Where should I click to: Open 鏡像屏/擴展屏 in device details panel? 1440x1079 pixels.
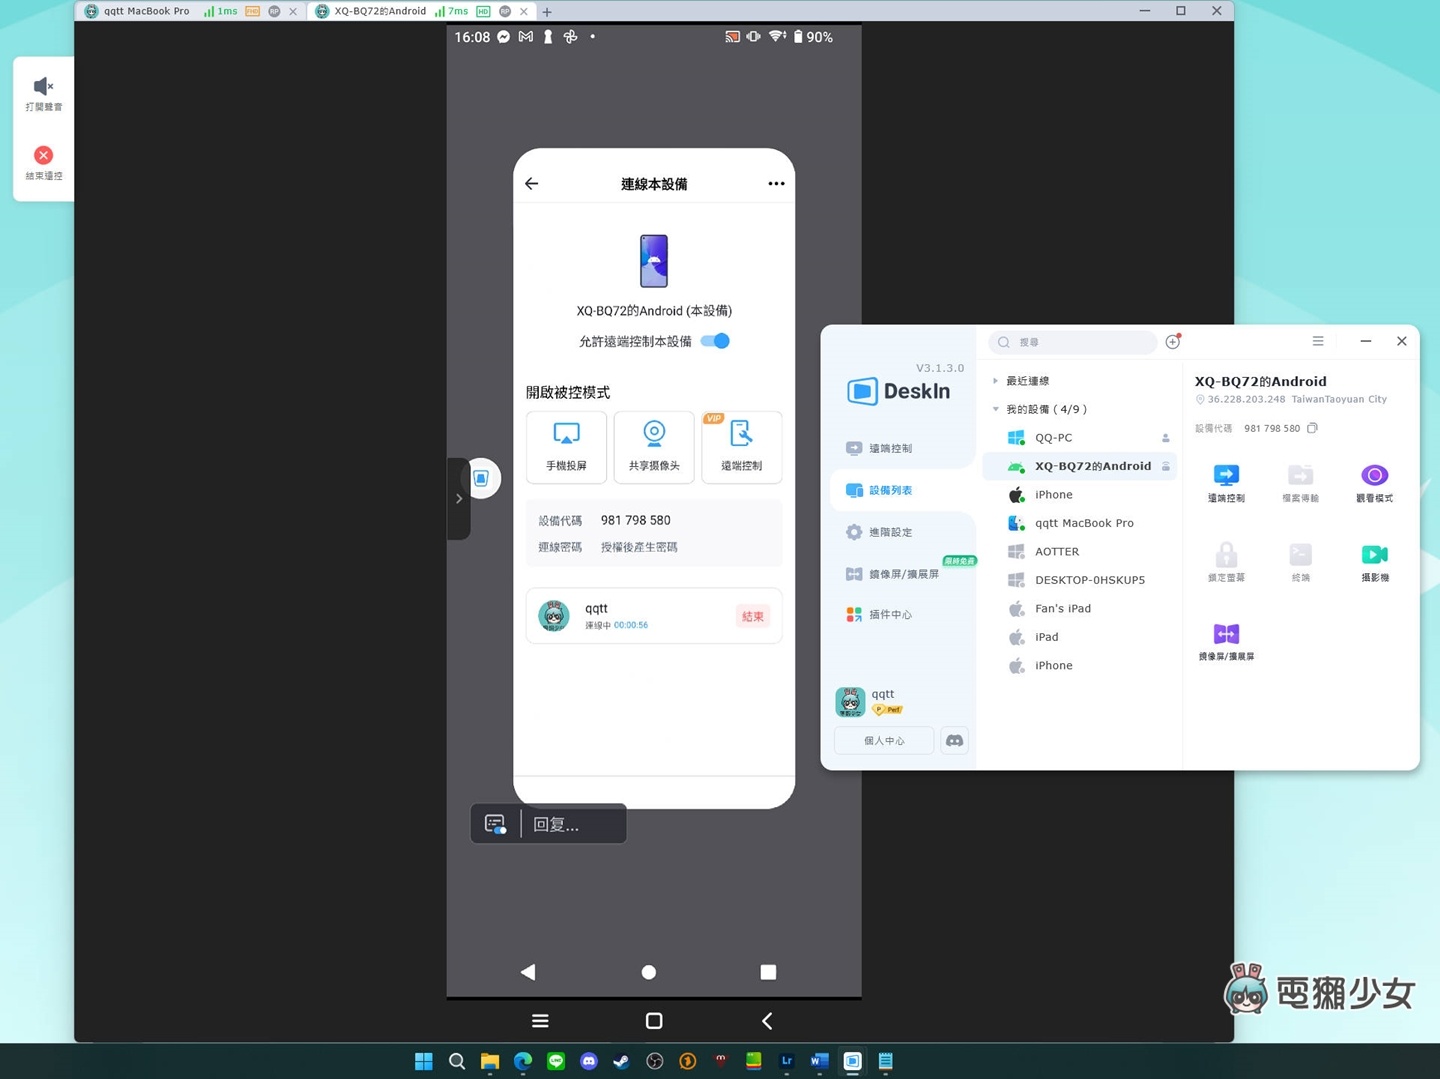pos(1226,634)
